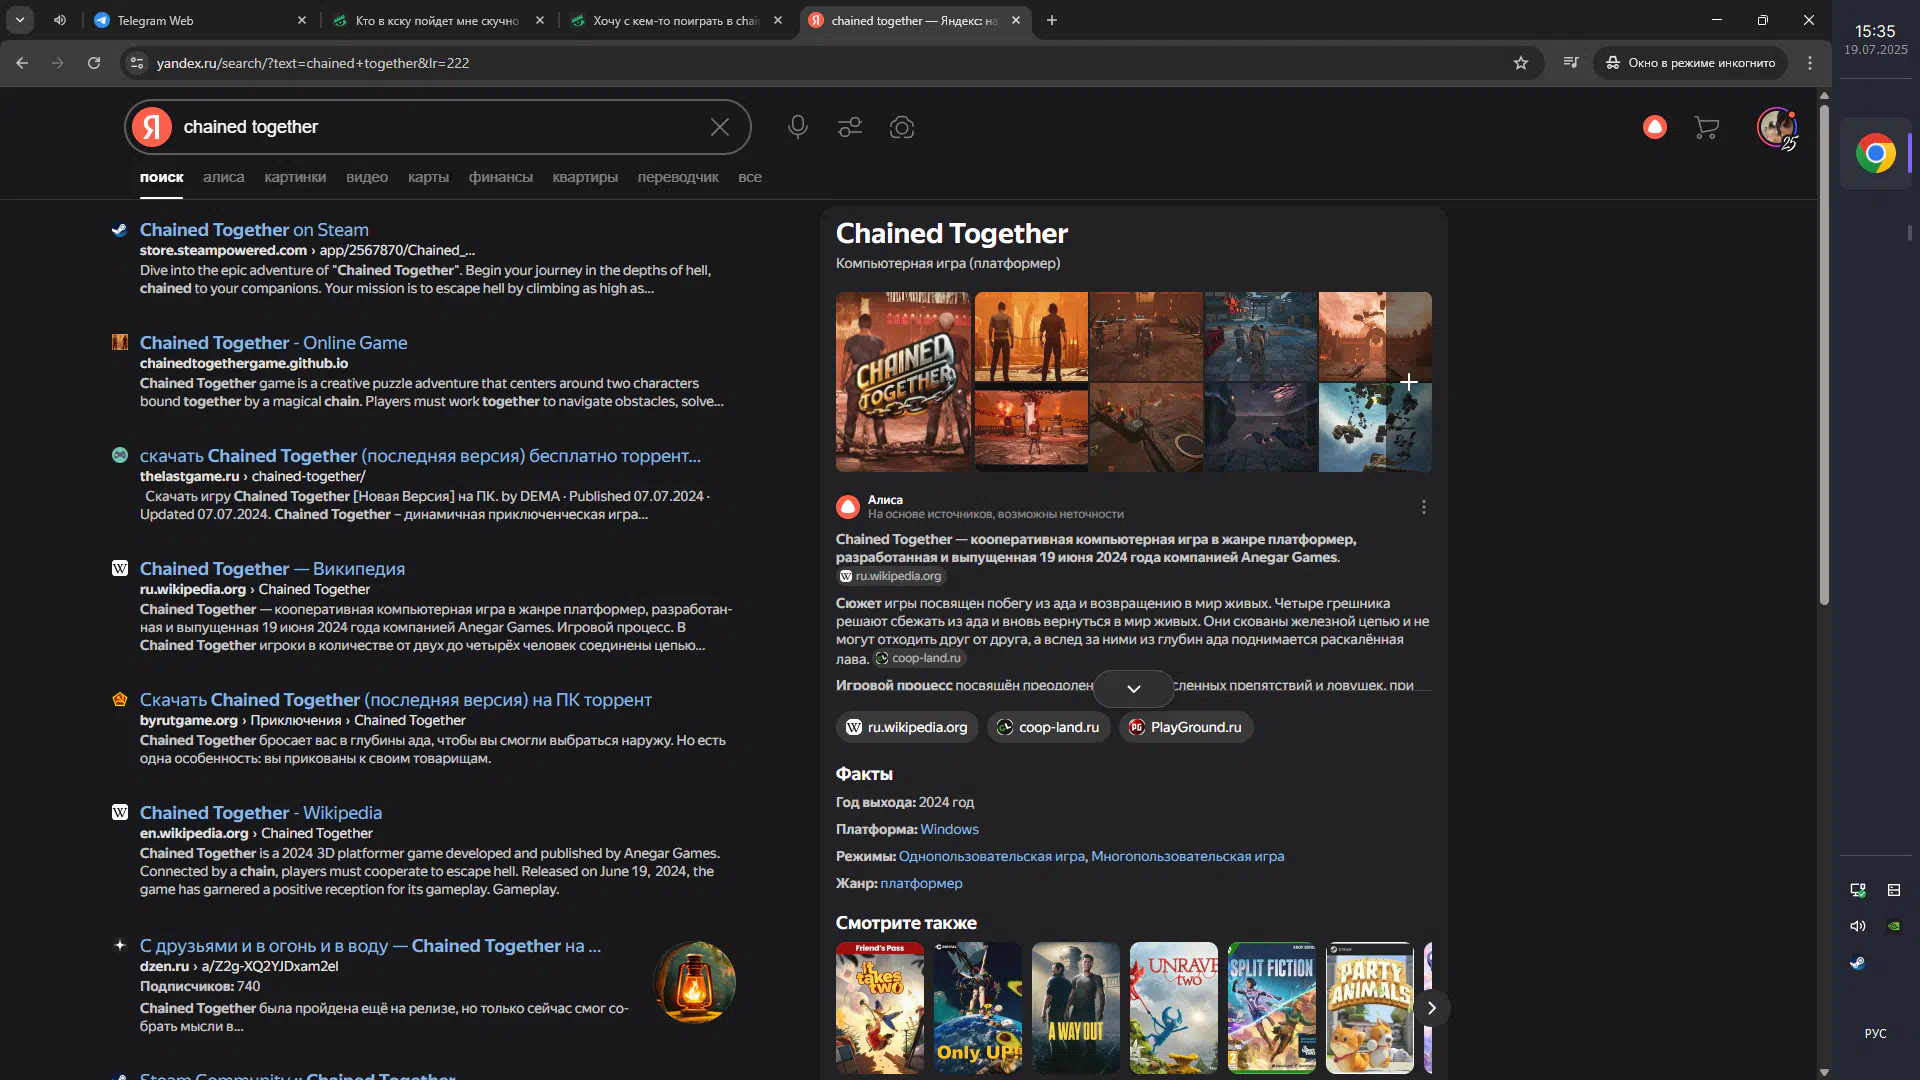This screenshot has height=1080, width=1920.
Task: Open thelastgame.ru torrent download result
Action: coord(420,456)
